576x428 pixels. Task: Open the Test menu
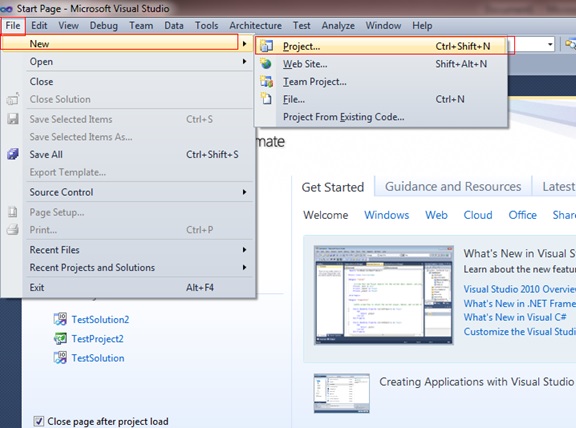[302, 26]
